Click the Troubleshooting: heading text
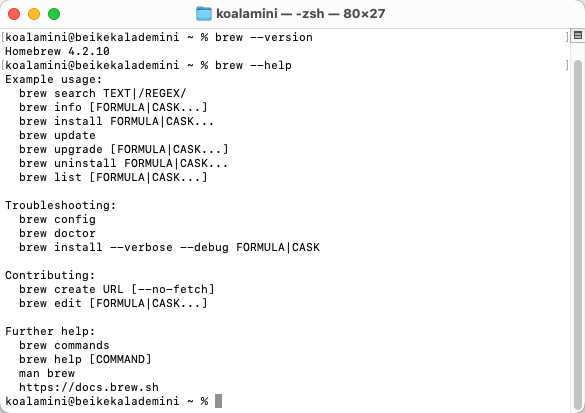This screenshot has height=413, width=585. (60, 205)
